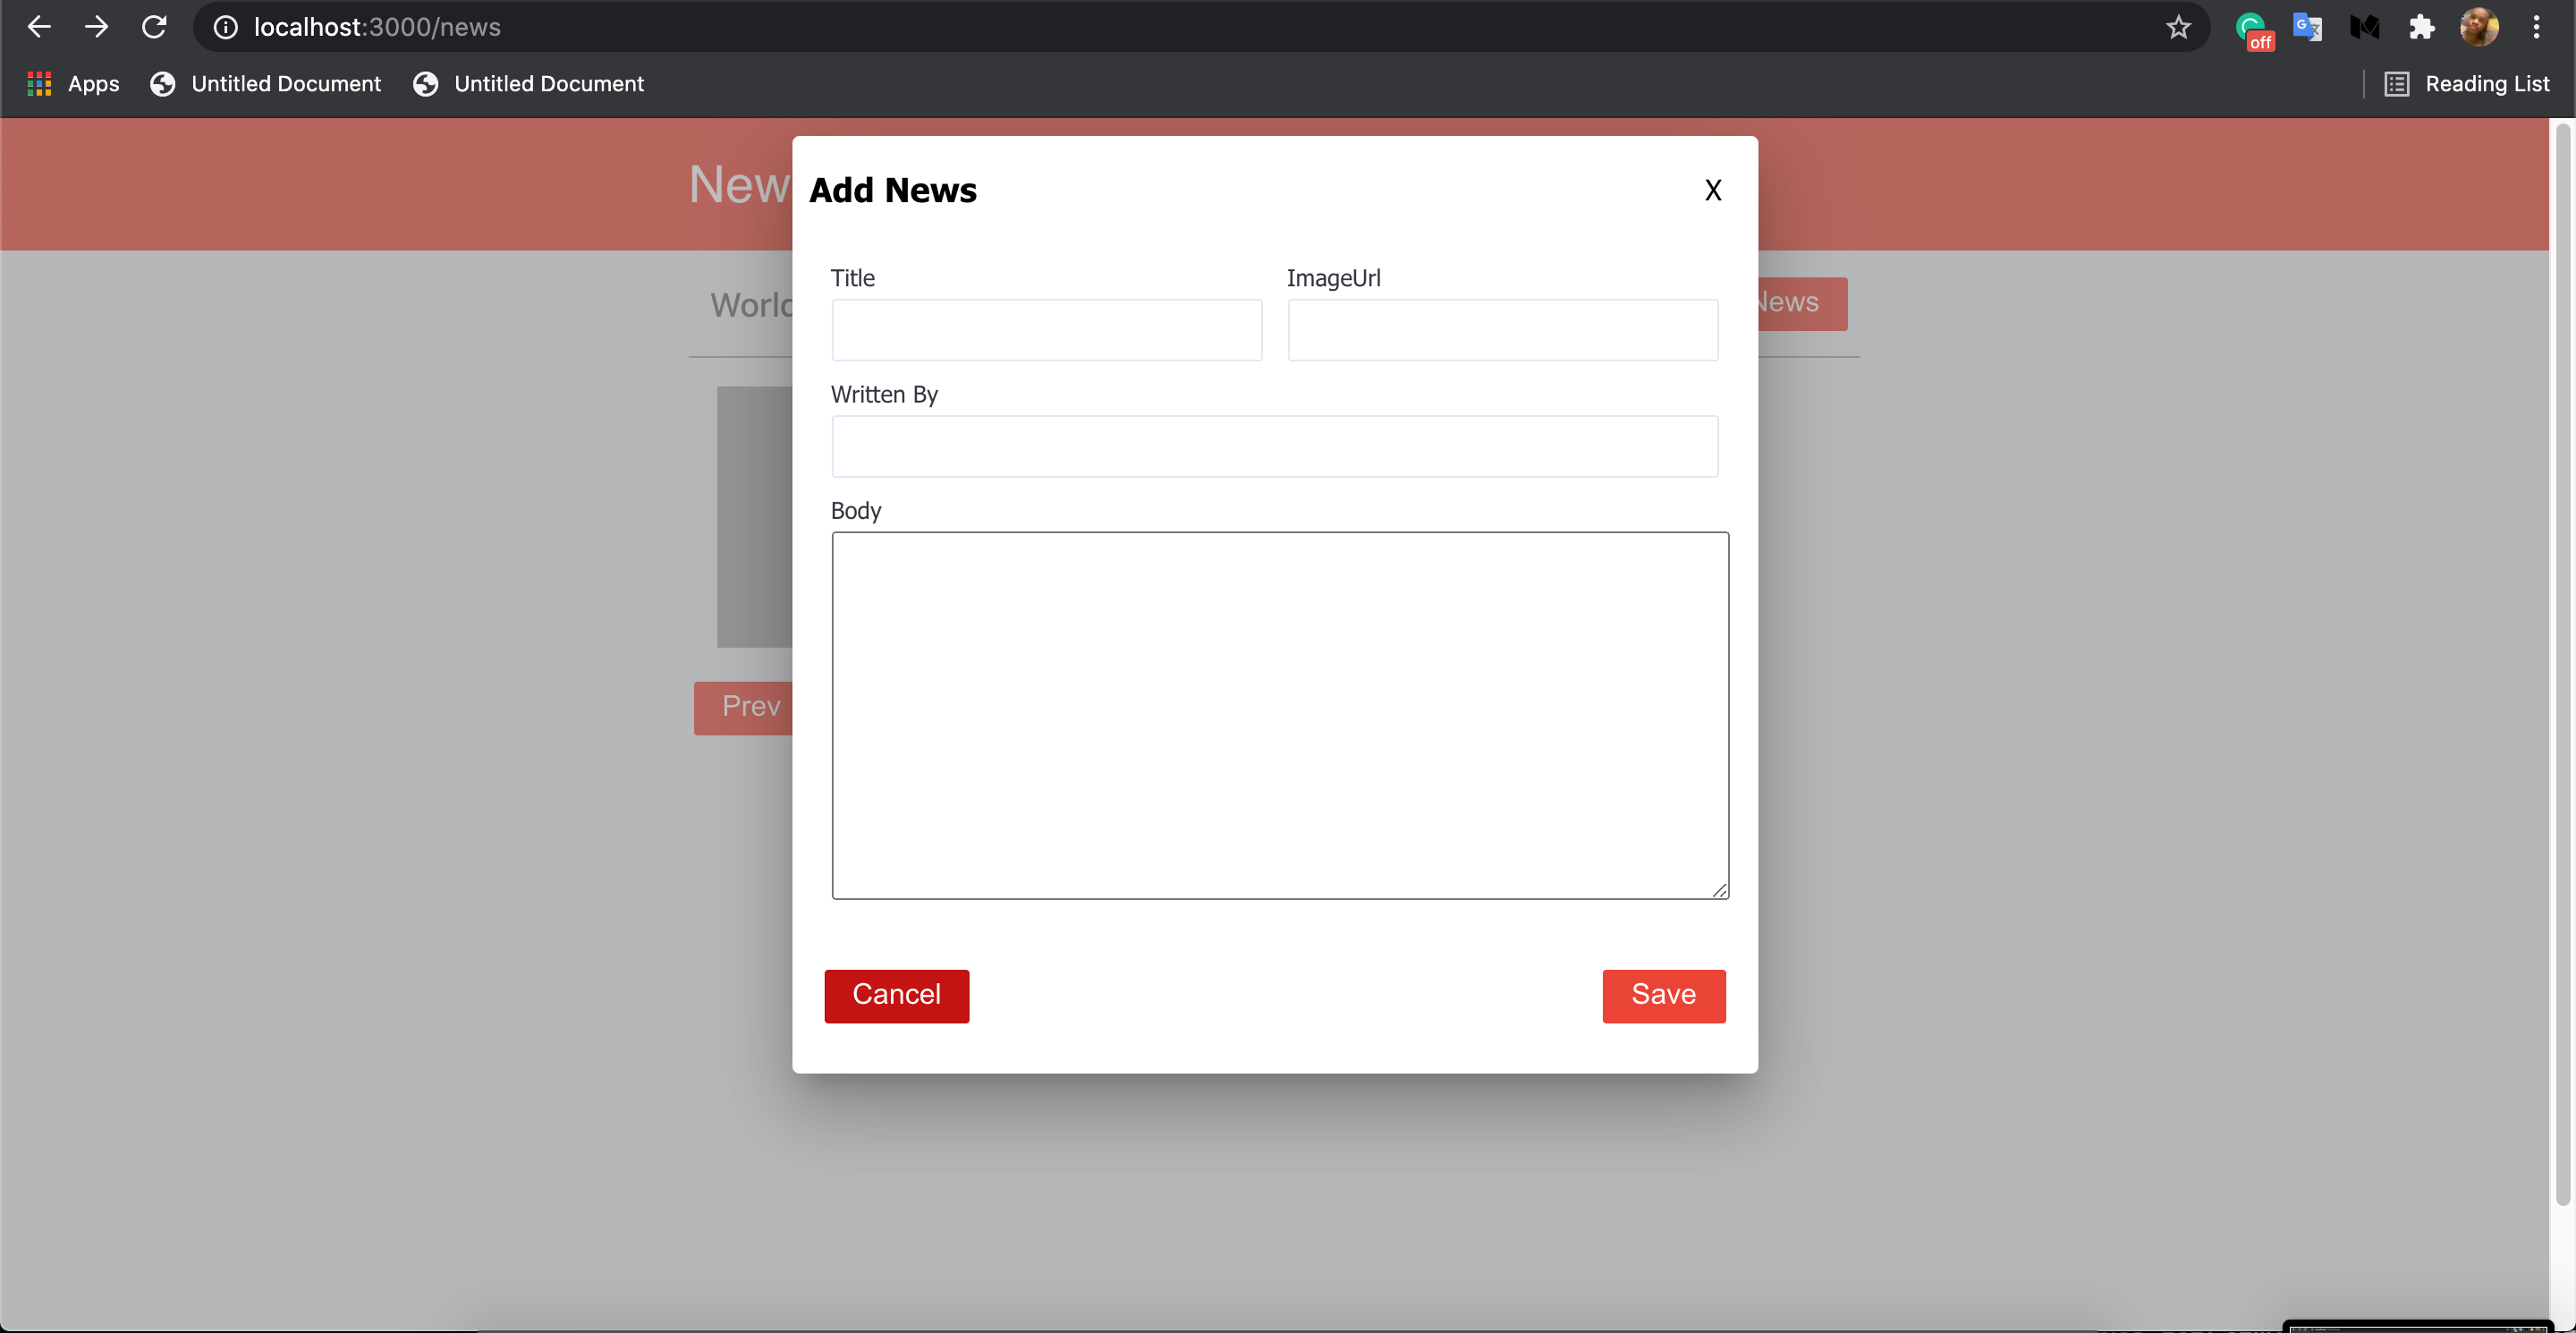The height and width of the screenshot is (1333, 2576).
Task: Navigate back using the browser back arrow
Action: pyautogui.click(x=39, y=27)
